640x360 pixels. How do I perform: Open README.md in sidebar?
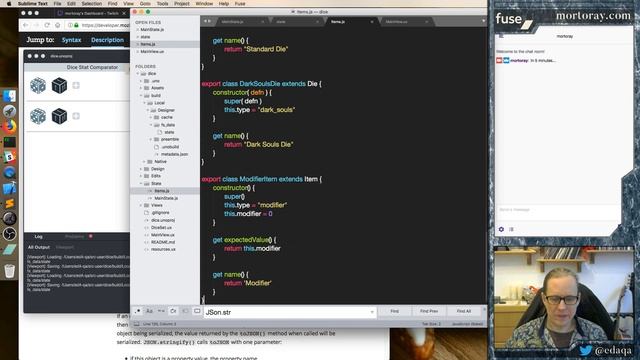[x=163, y=242]
